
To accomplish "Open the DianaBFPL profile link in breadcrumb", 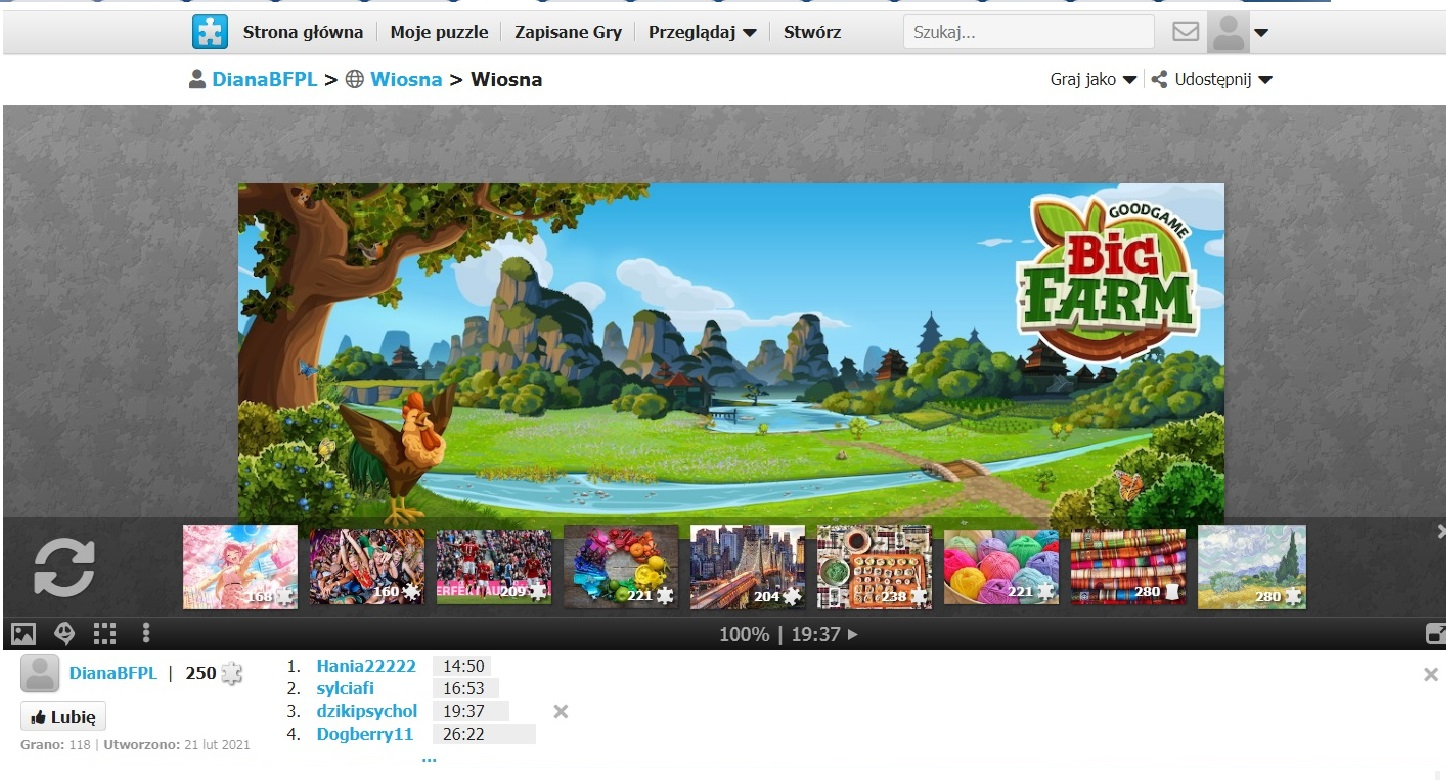I will coord(264,79).
